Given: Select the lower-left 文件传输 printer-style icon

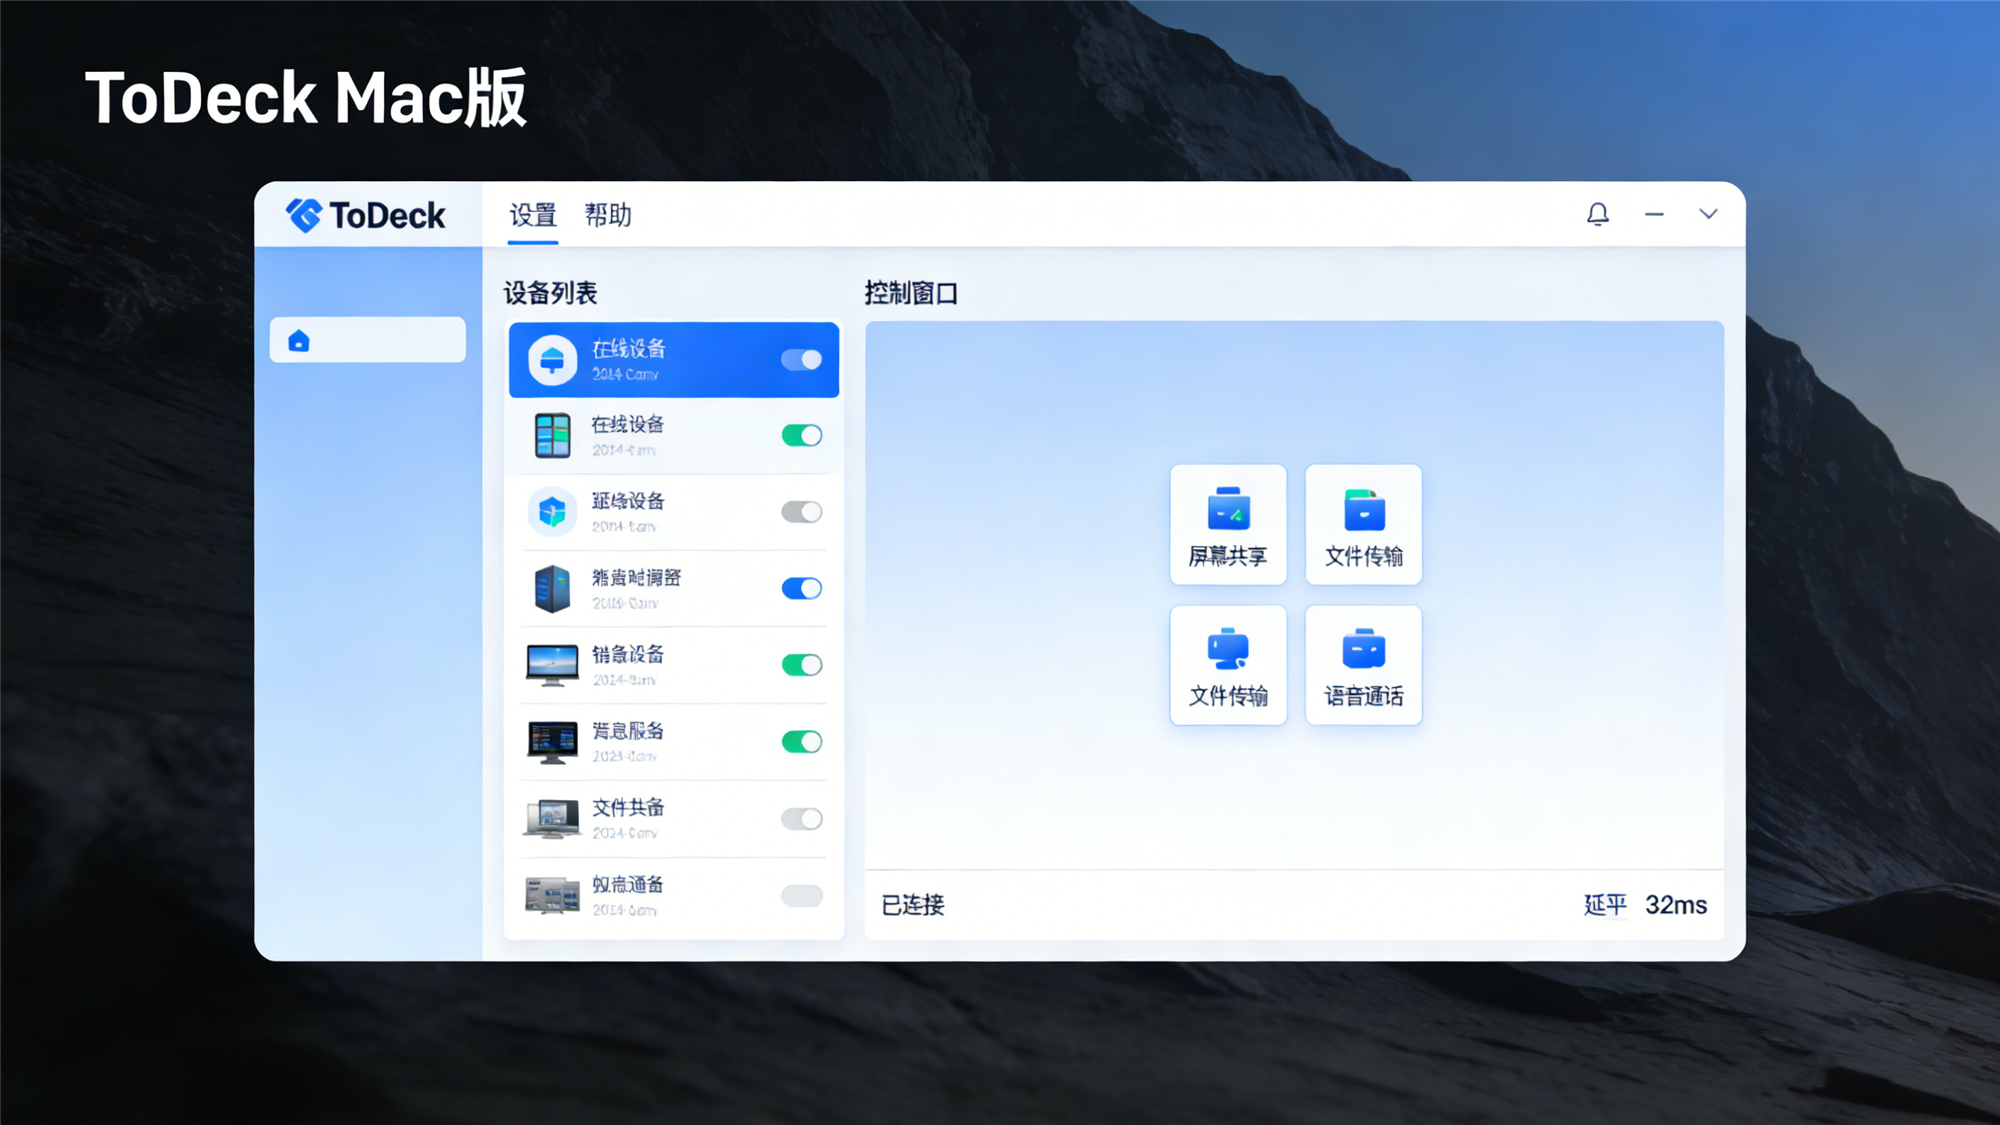Looking at the screenshot, I should pyautogui.click(x=1228, y=664).
